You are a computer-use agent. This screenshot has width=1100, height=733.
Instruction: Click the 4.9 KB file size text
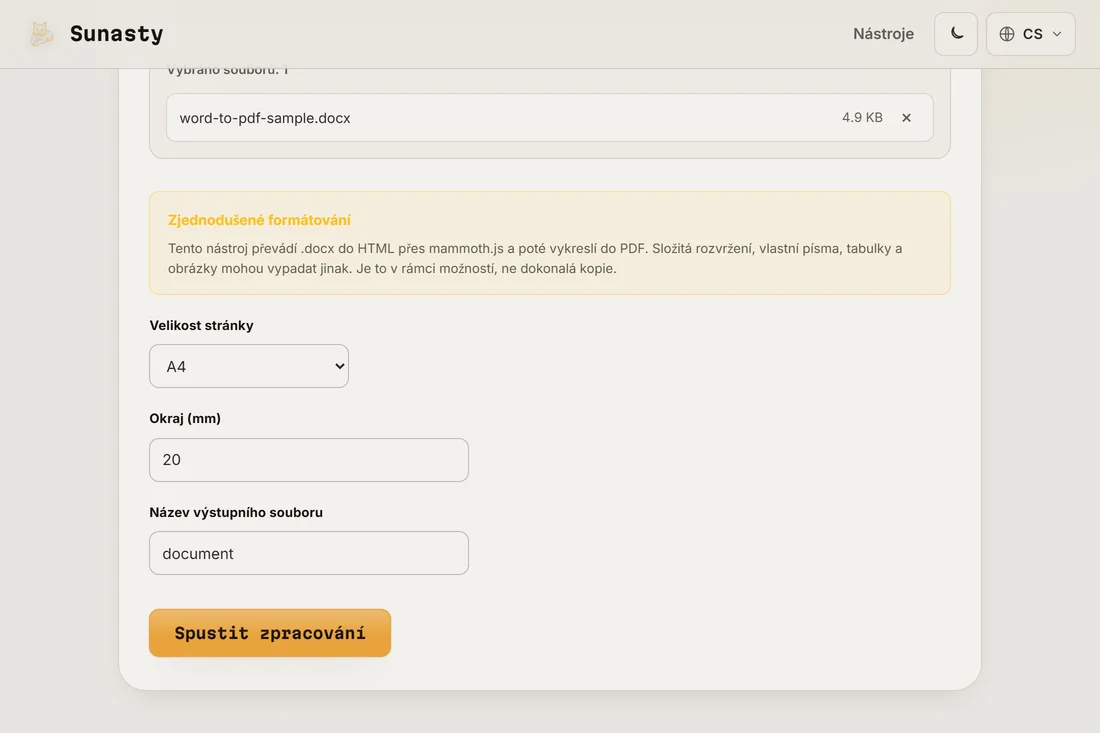[862, 118]
